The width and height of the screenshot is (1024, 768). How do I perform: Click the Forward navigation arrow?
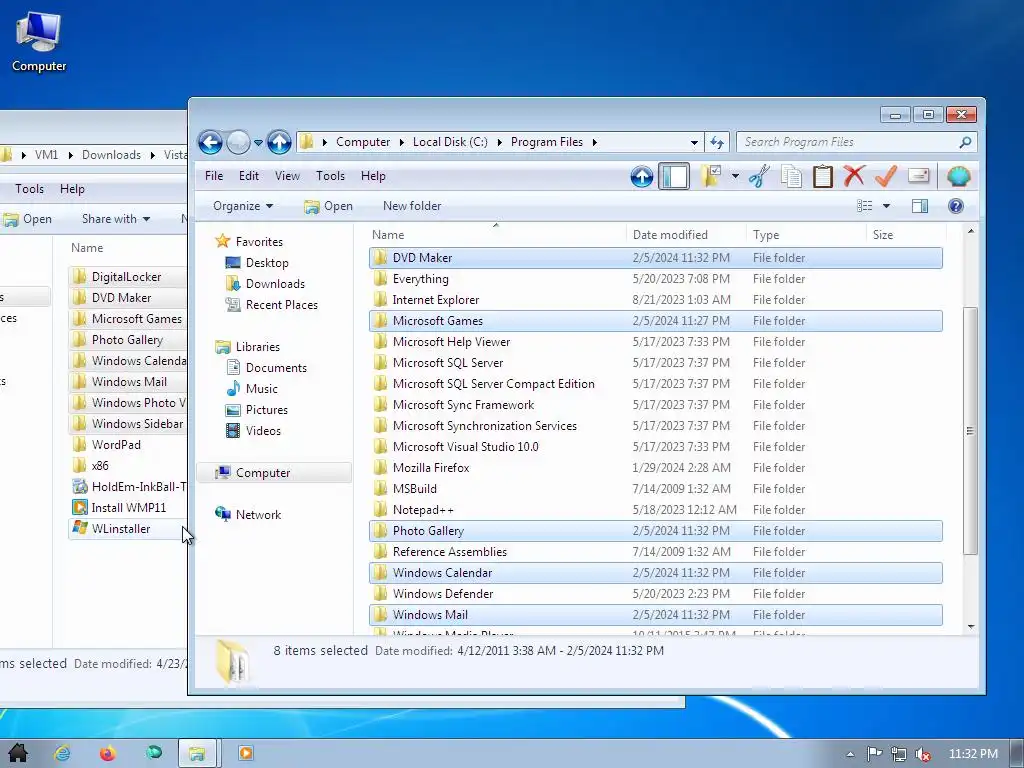(238, 142)
